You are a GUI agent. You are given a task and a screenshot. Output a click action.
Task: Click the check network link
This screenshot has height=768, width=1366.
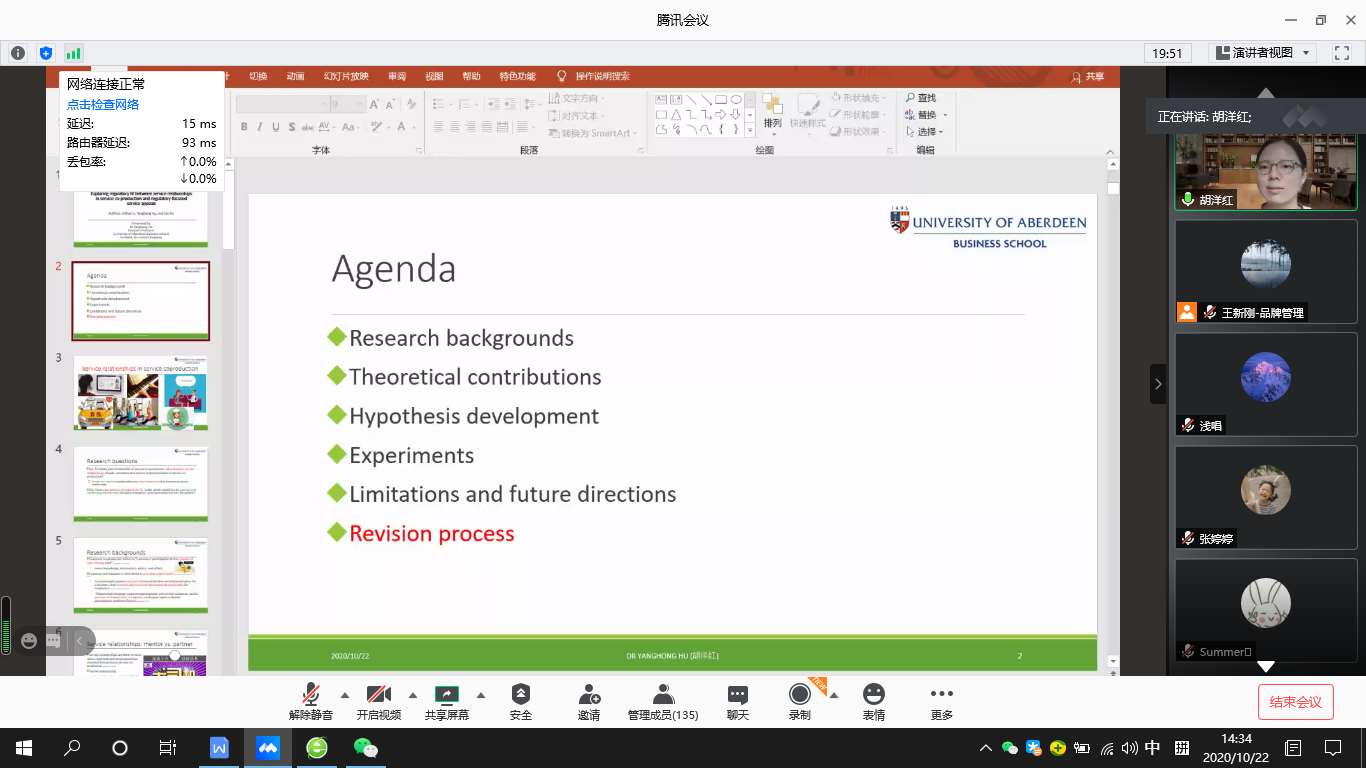click(x=103, y=104)
